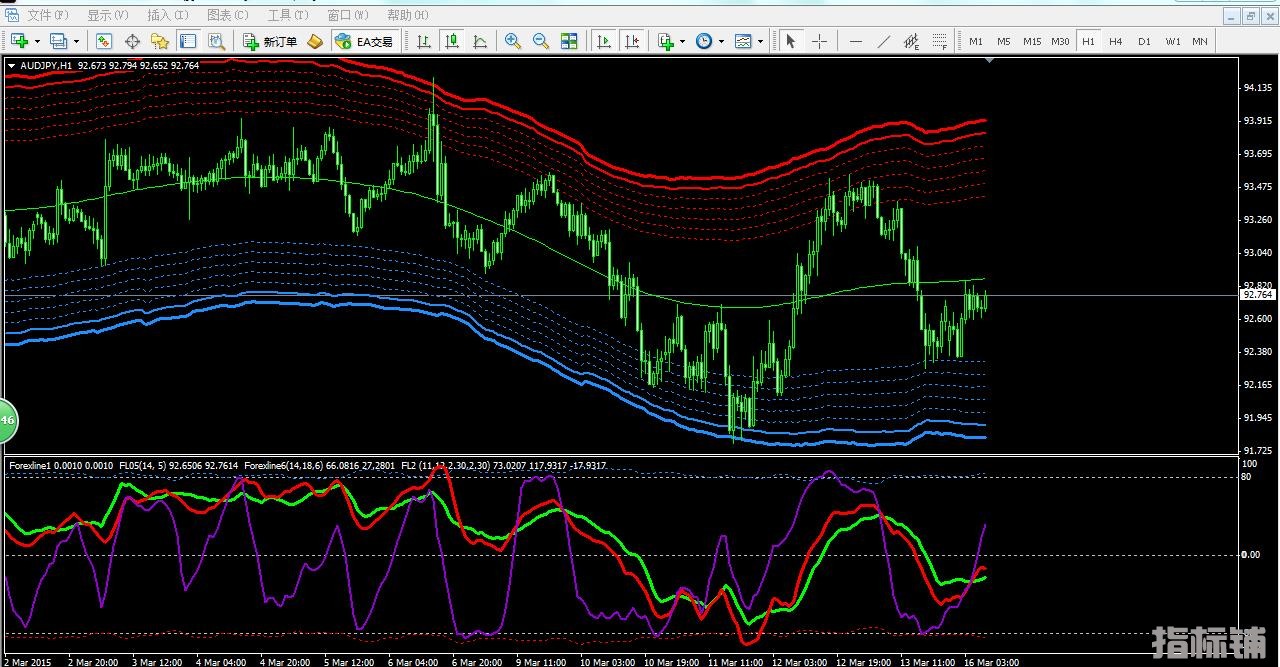This screenshot has width=1280, height=667.
Task: Open the periods clock icon
Action: (704, 41)
